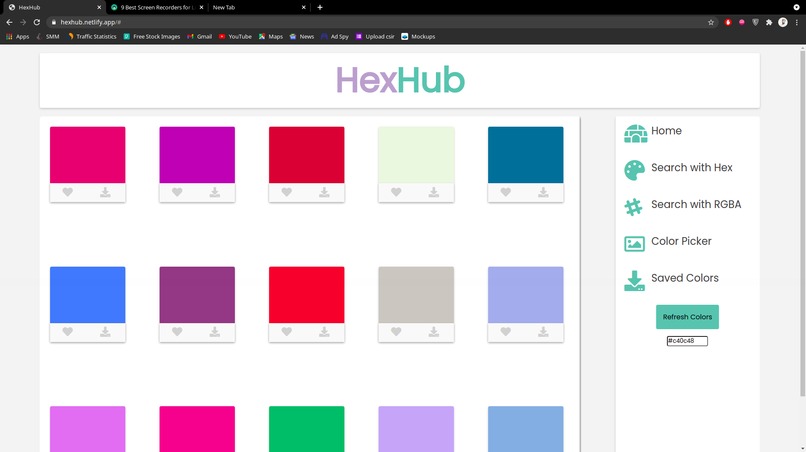
Task: Select the pink-red color swatch
Action: click(87, 155)
